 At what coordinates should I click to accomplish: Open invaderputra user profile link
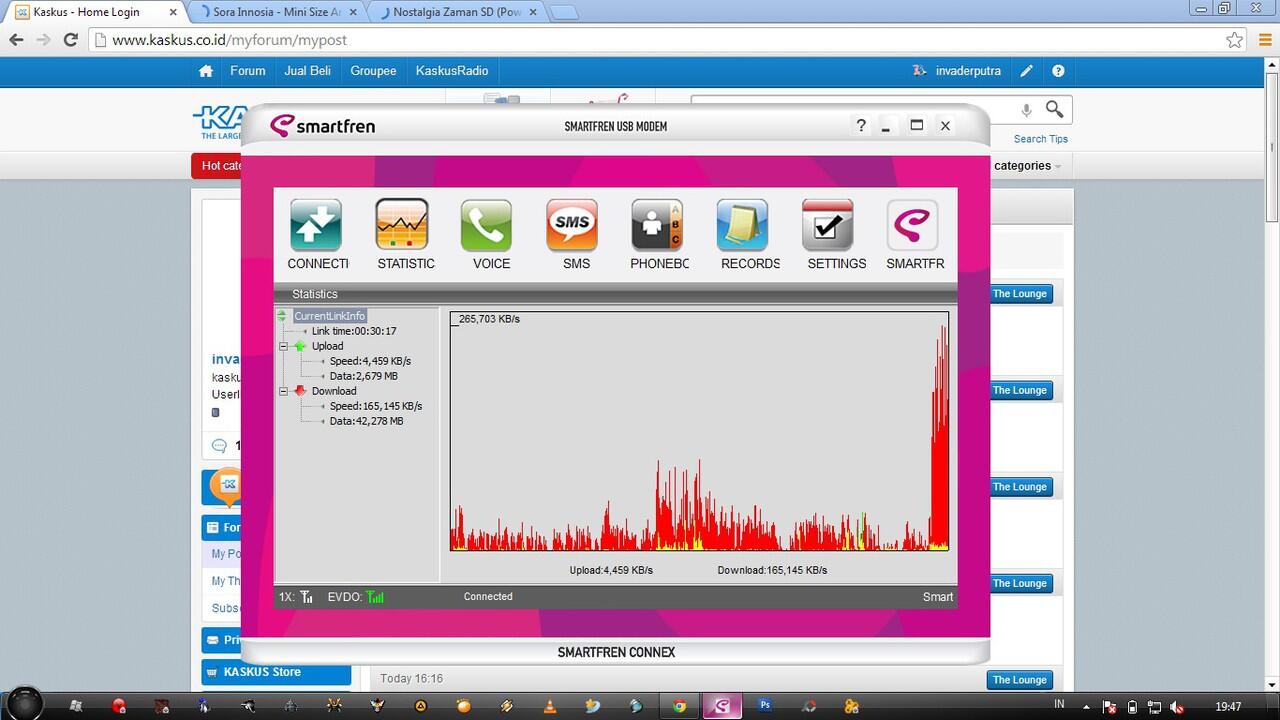tap(968, 71)
